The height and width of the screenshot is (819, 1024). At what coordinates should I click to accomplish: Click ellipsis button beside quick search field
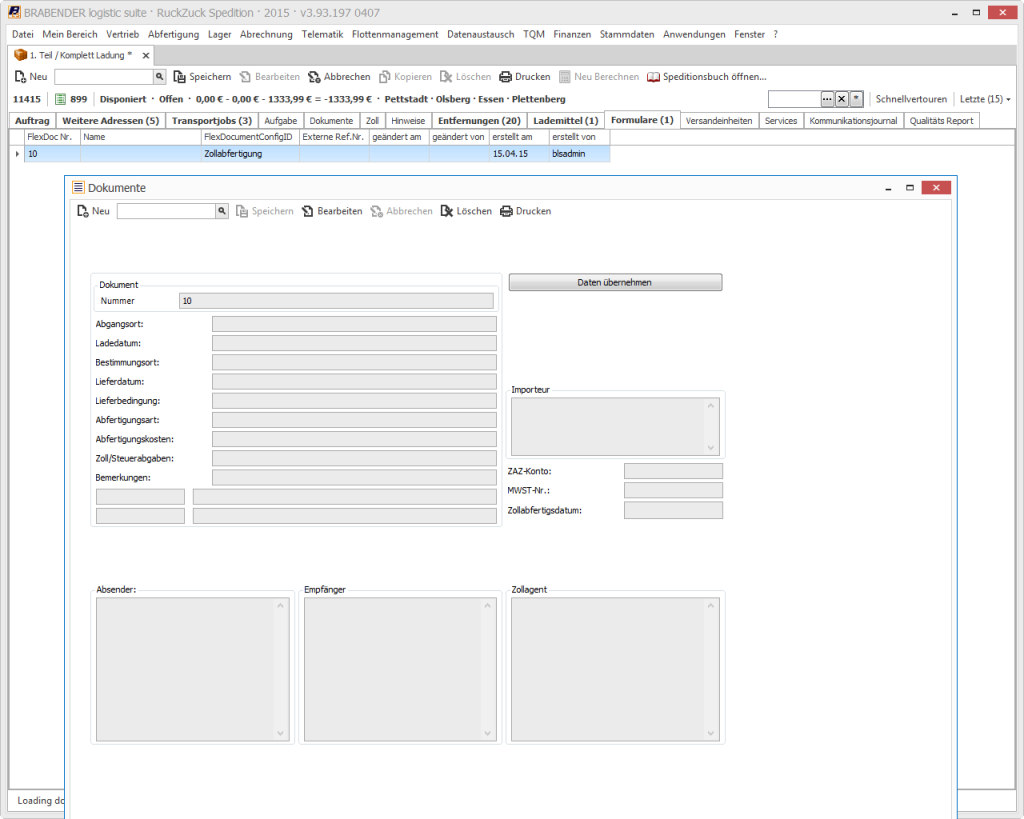point(827,99)
